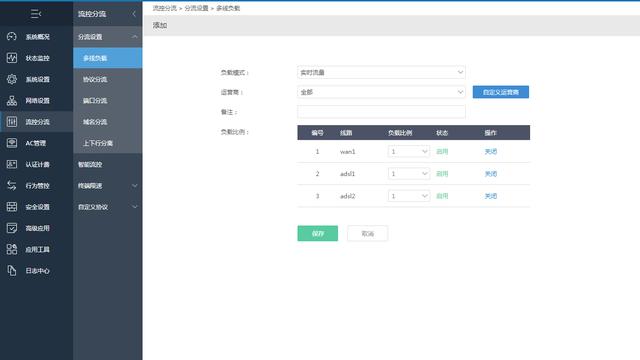Open the 负载模式 dropdown showing 实时流量
Viewport: 640px width, 360px height.
[x=381, y=72]
